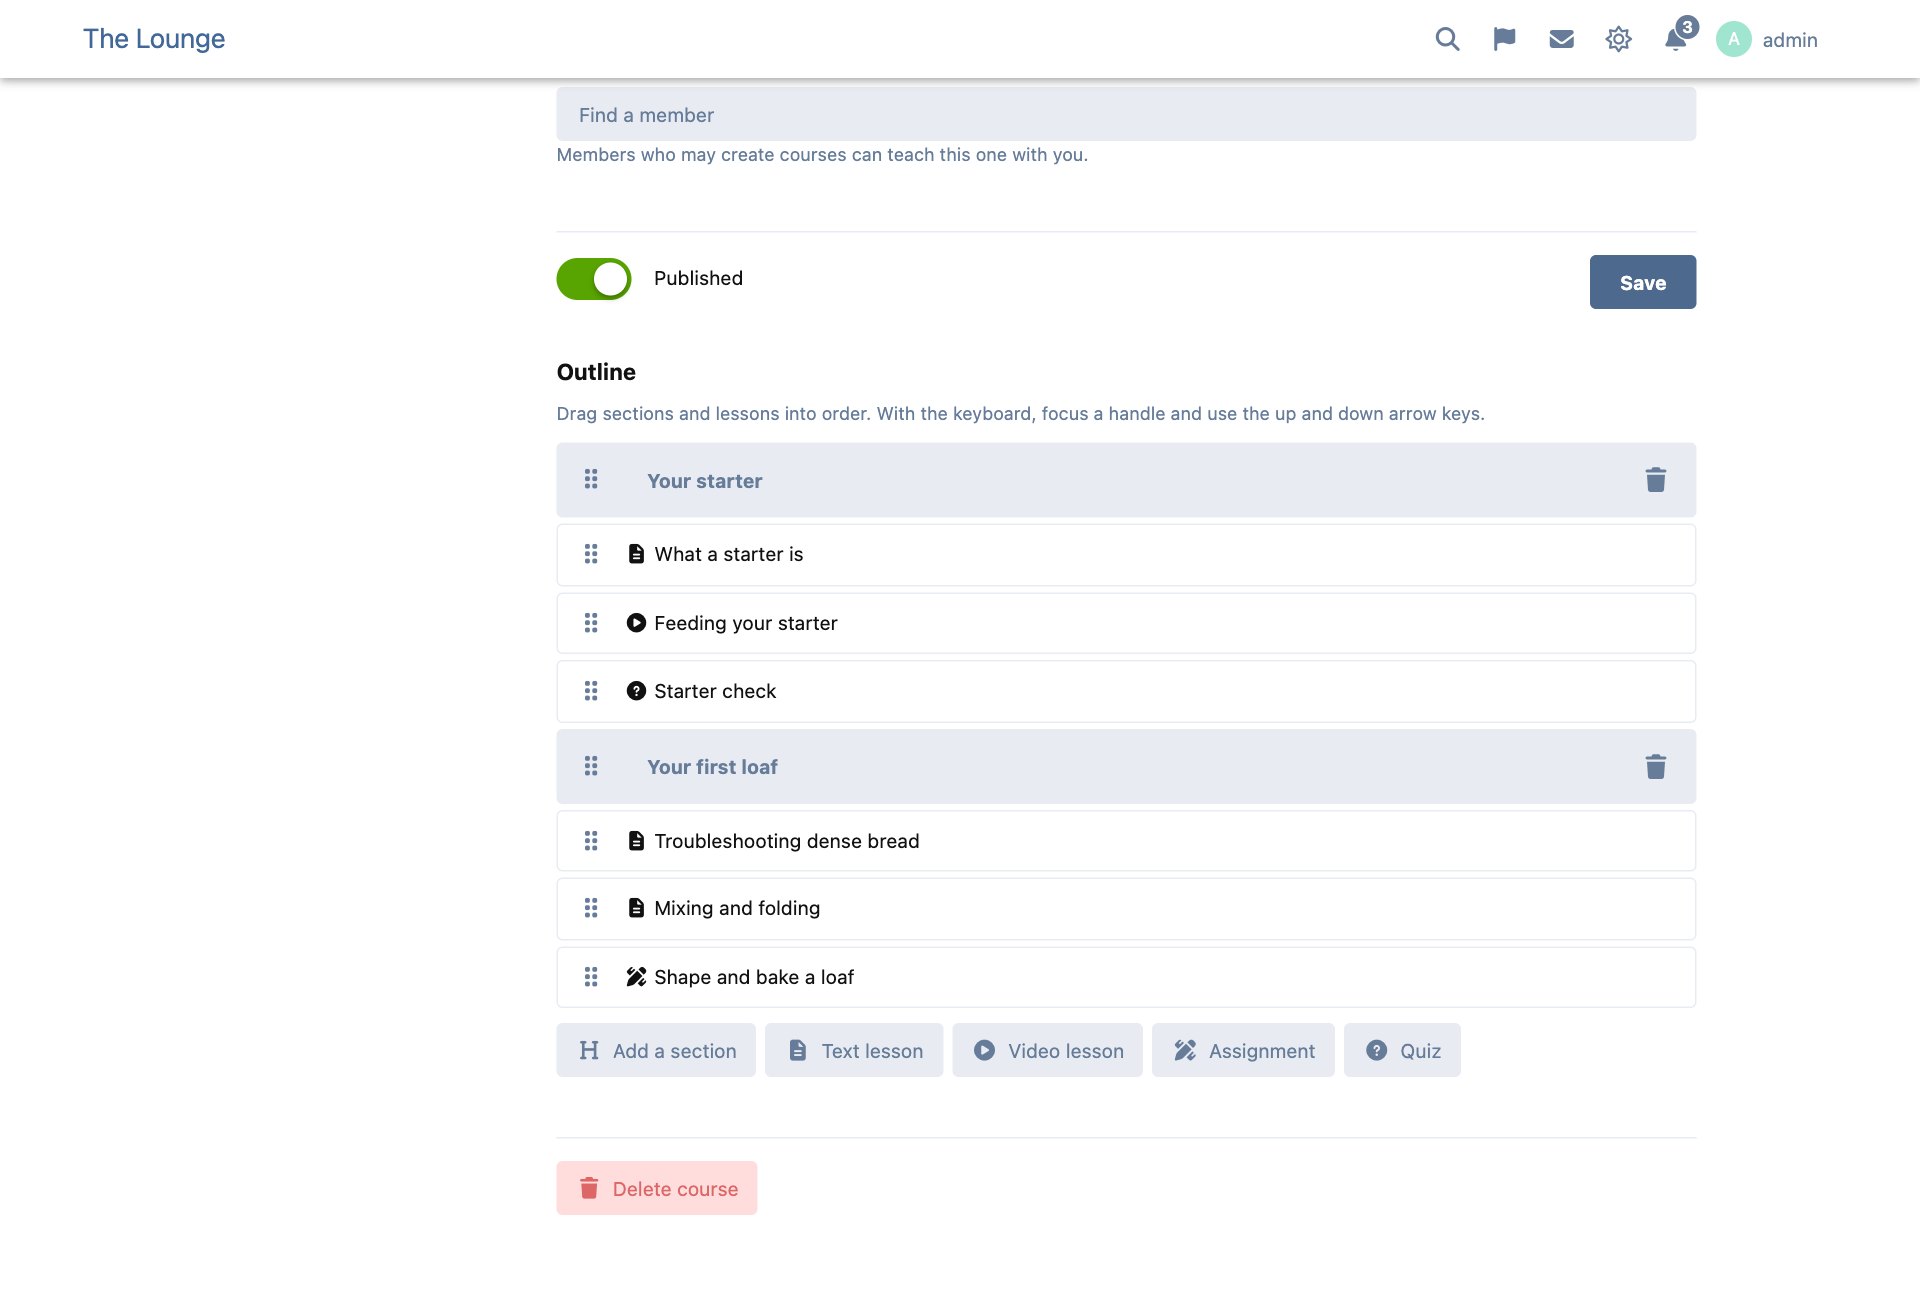Click Add a section button
1920x1290 pixels.
point(656,1050)
